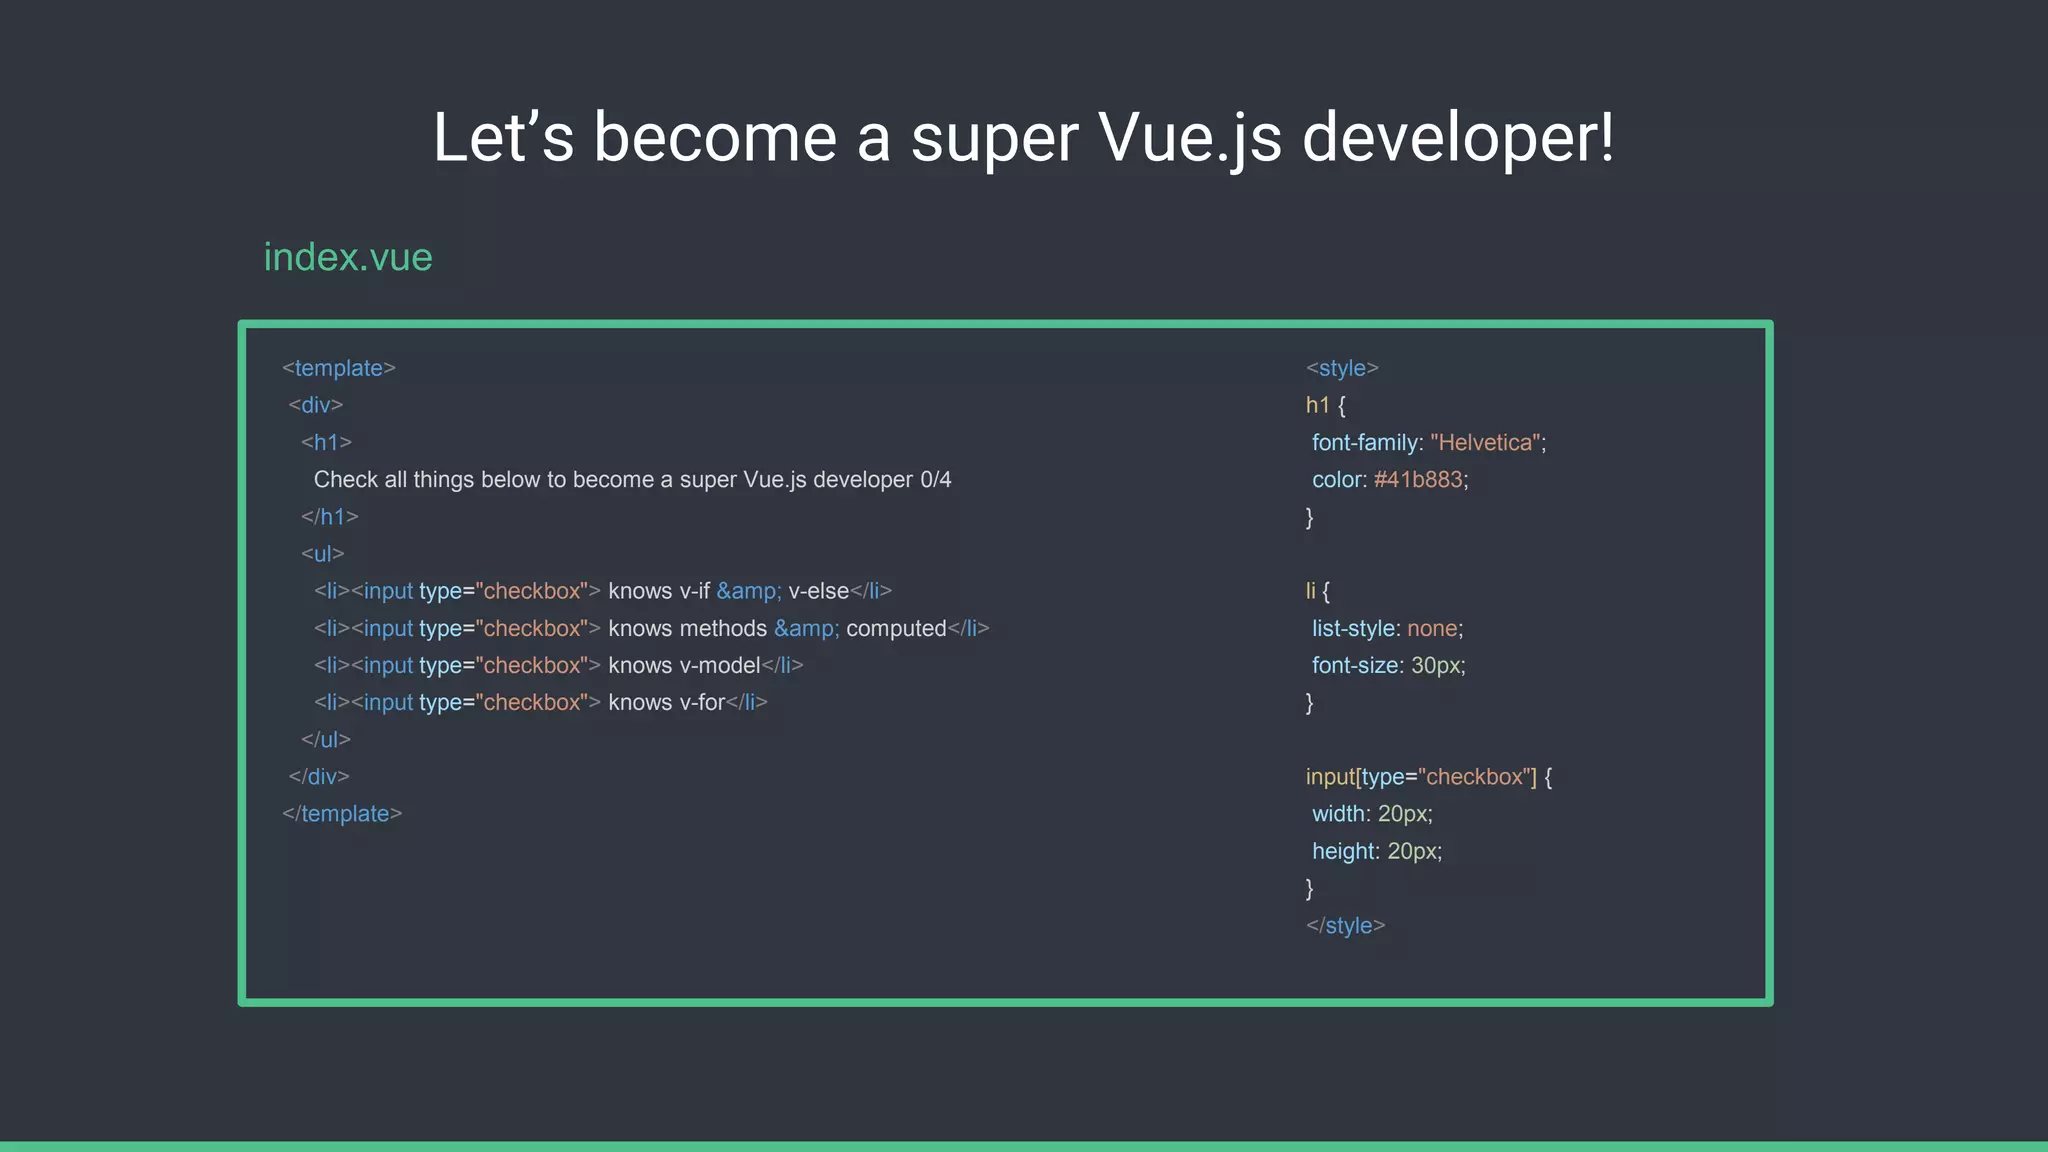Click the 'knows v-if &amp; v-else' list item line

point(603,591)
